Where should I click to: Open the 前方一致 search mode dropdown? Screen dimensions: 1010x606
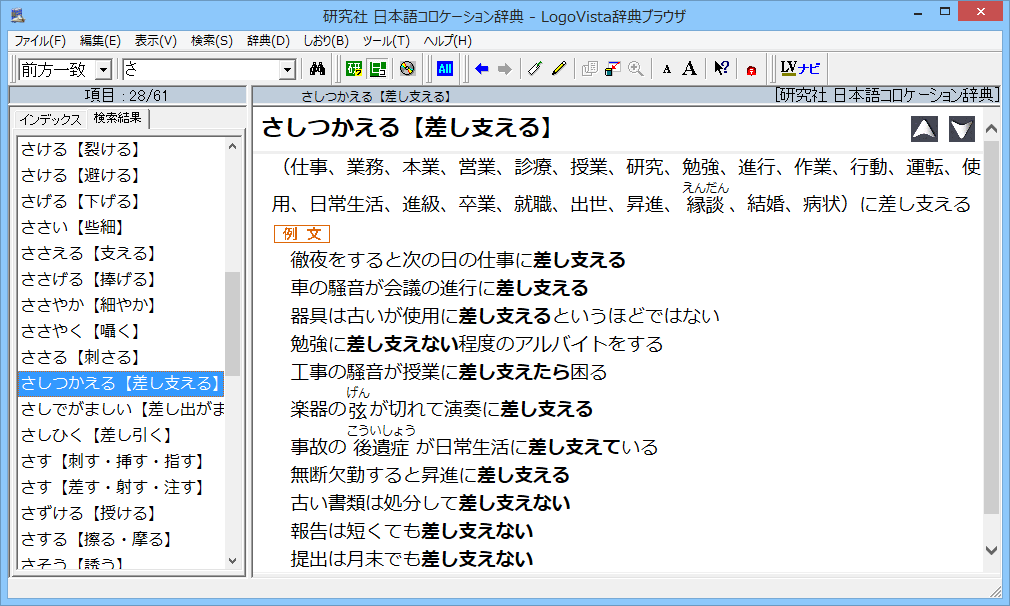[x=102, y=69]
